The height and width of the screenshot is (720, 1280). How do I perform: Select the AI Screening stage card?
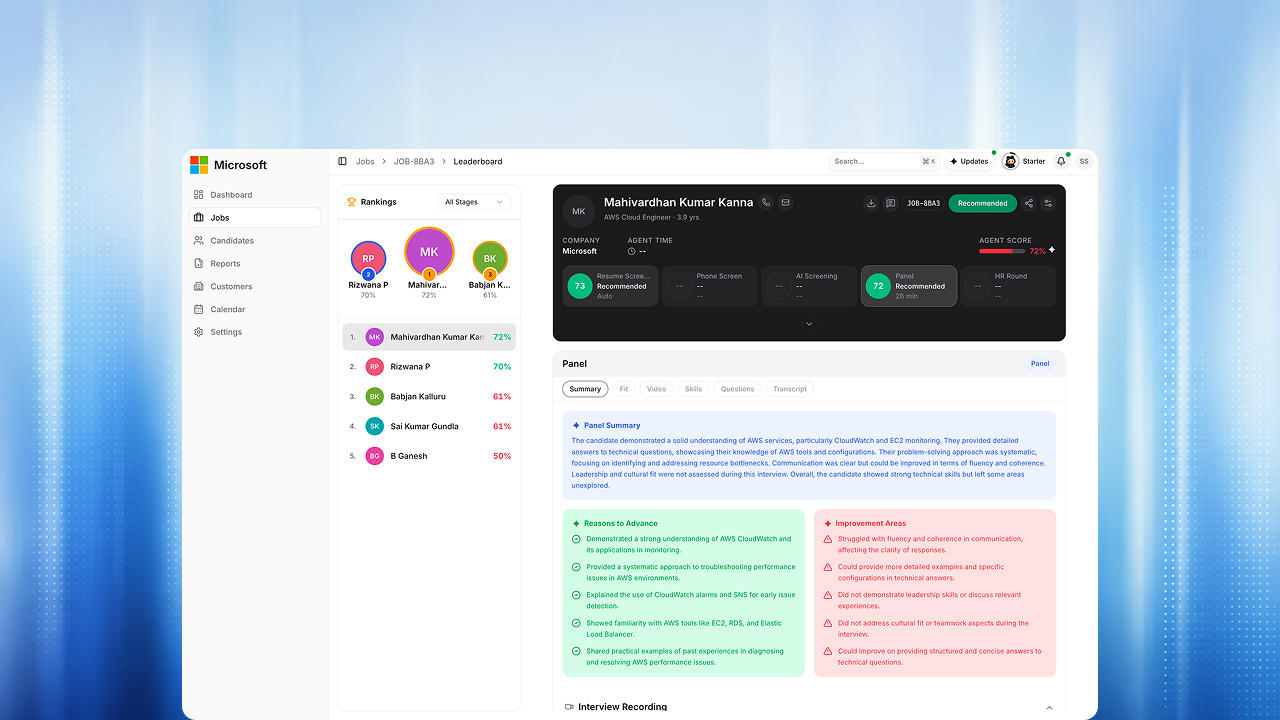click(x=809, y=286)
